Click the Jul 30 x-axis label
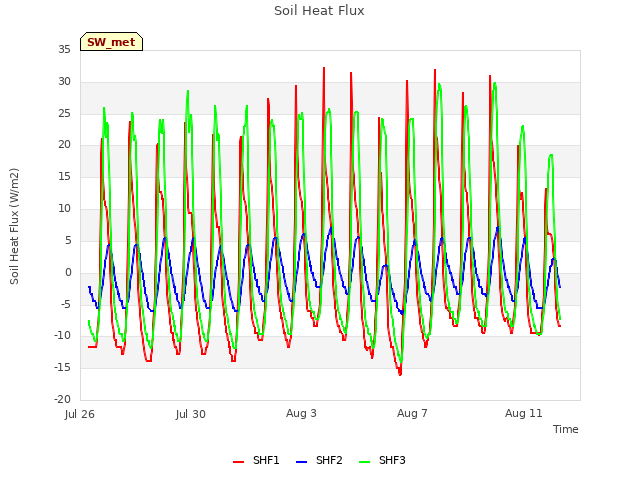This screenshot has width=640, height=480. 191,414
